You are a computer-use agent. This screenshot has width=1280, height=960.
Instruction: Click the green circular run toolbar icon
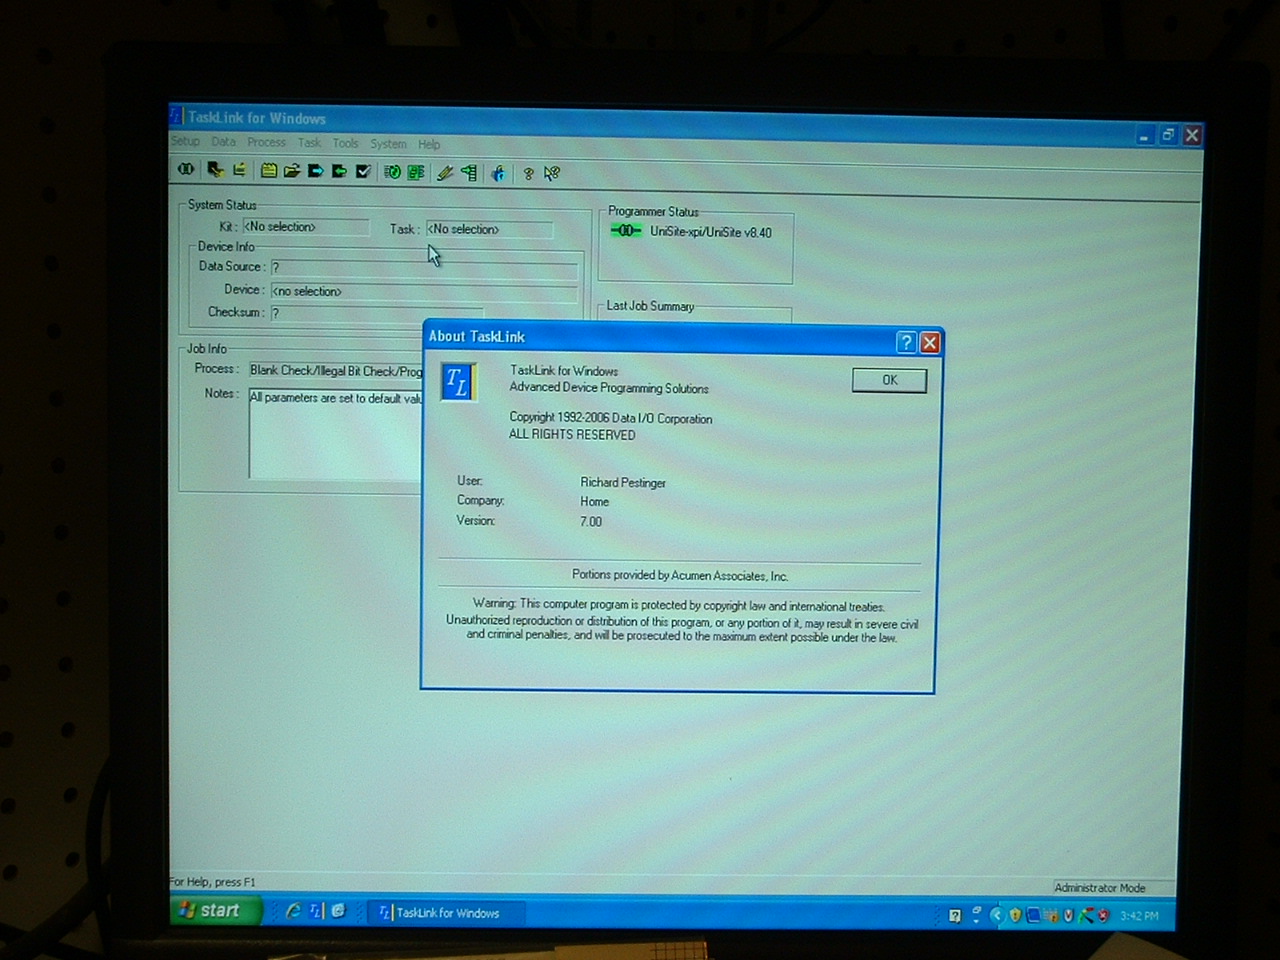392,172
